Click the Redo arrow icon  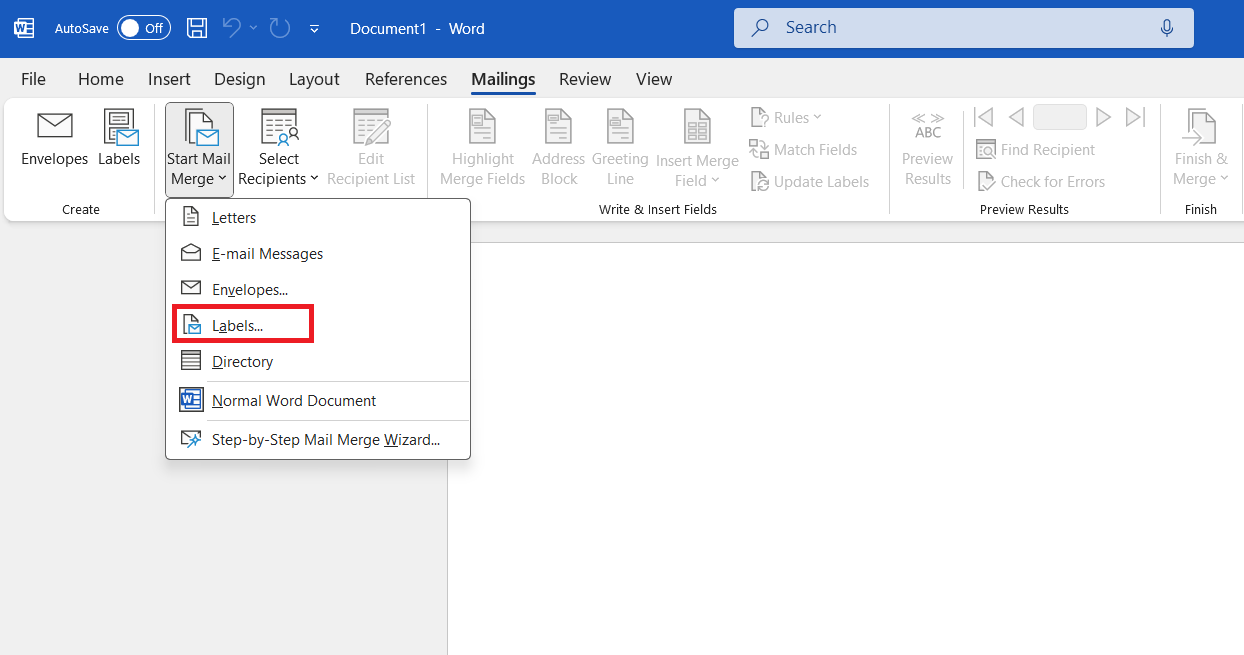[279, 28]
